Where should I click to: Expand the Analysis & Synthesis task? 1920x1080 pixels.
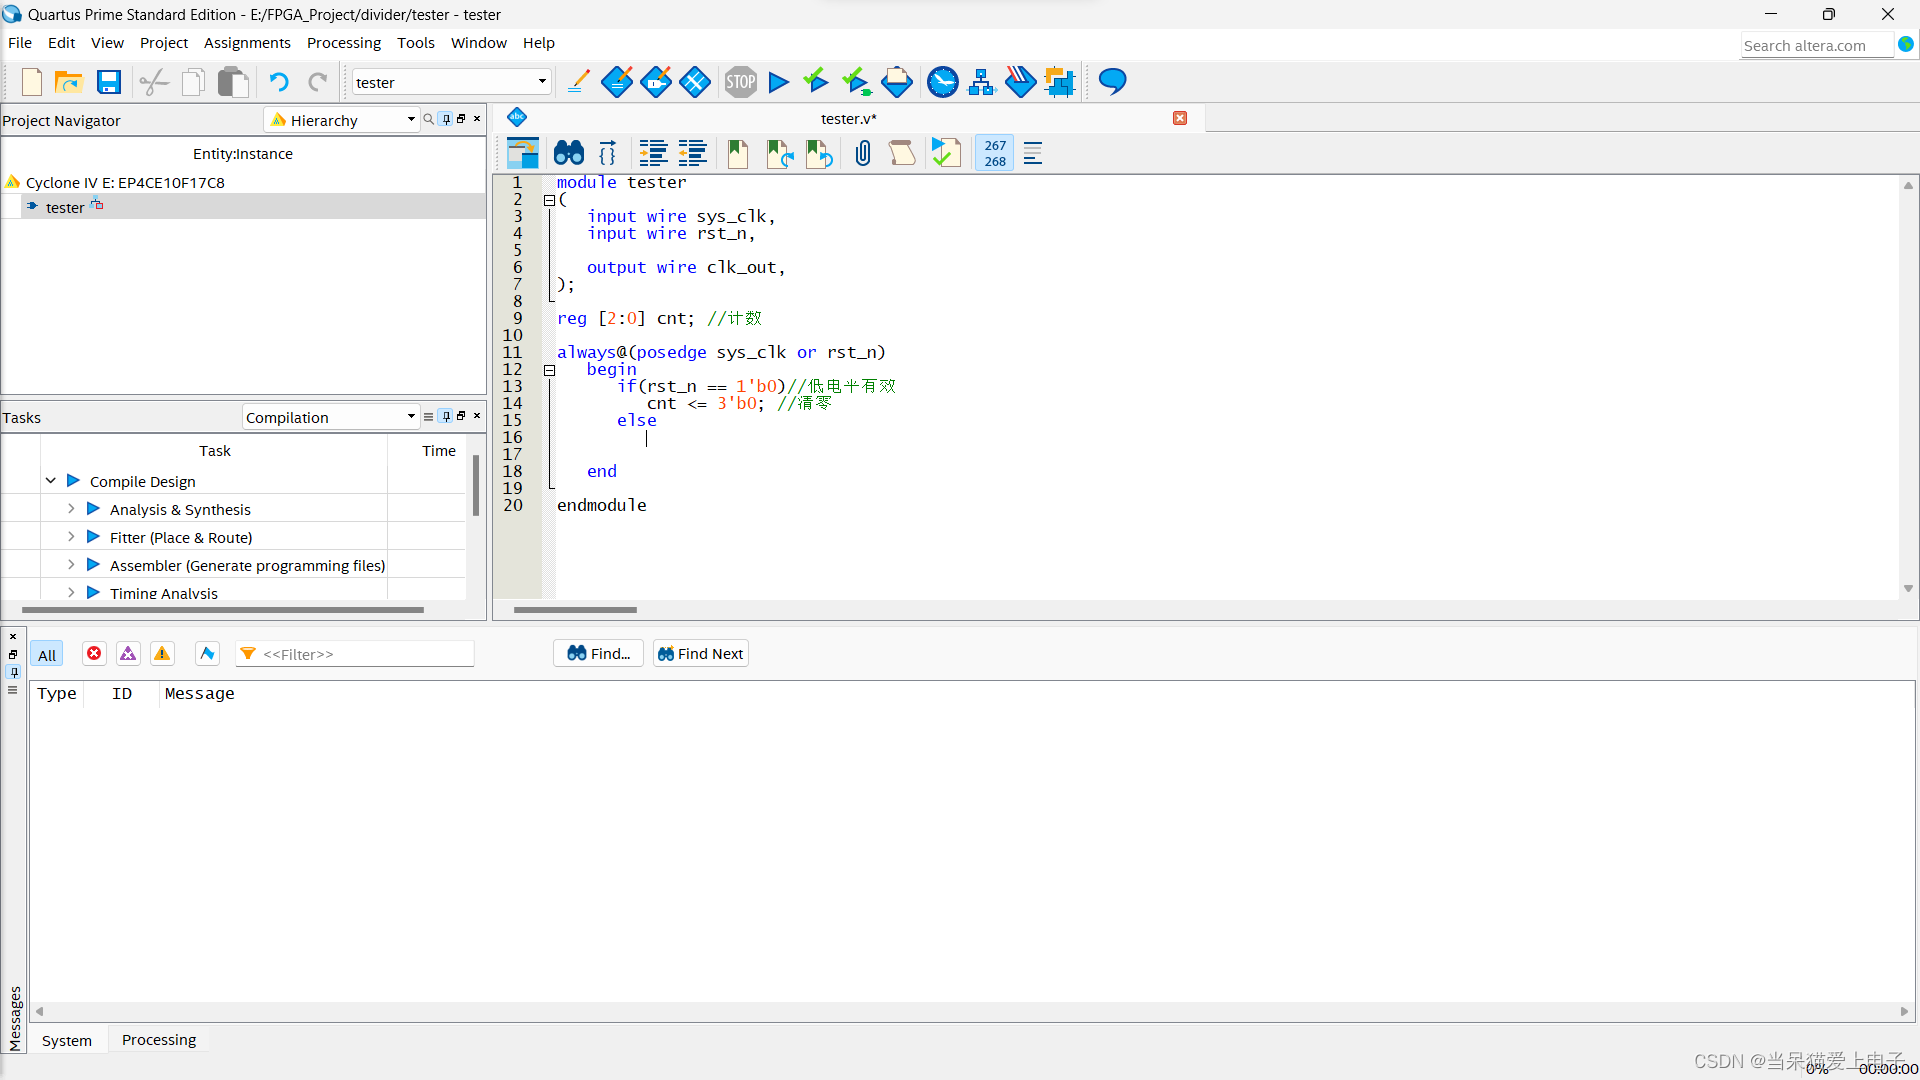(x=71, y=509)
